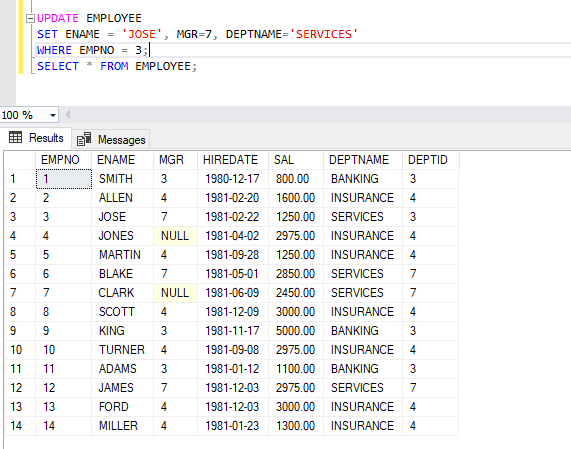The width and height of the screenshot is (571, 449).
Task: Select the DEPTID column header
Action: [430, 160]
